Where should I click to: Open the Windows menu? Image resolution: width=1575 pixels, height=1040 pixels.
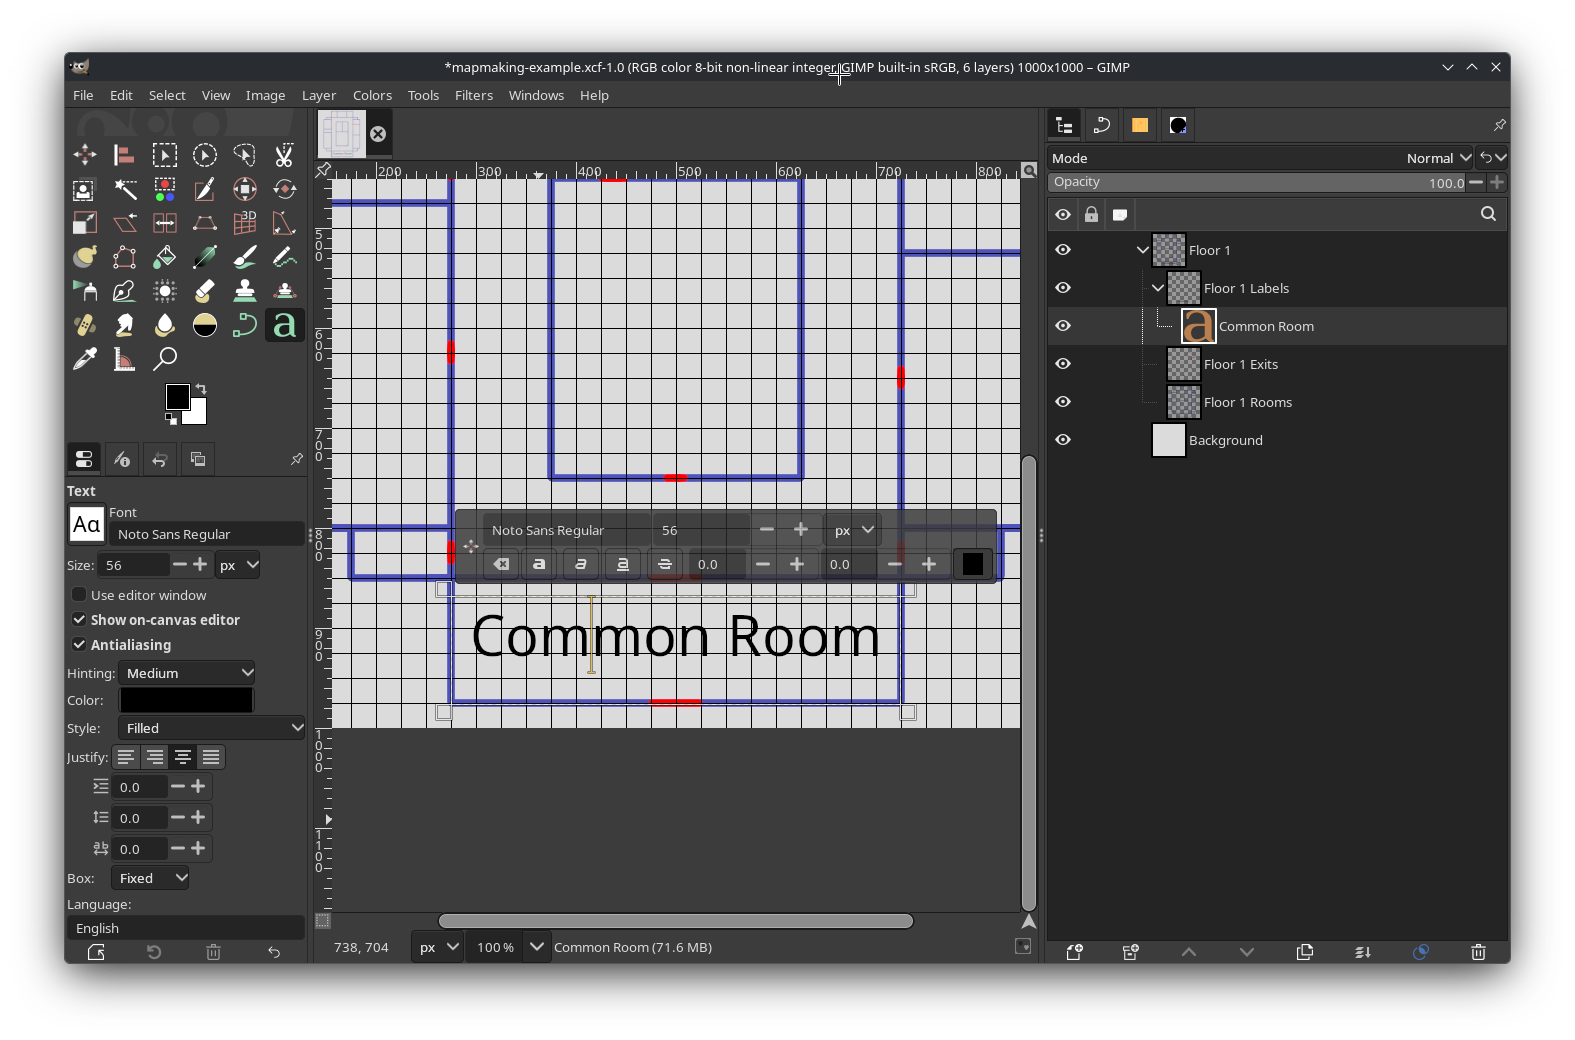click(x=536, y=95)
